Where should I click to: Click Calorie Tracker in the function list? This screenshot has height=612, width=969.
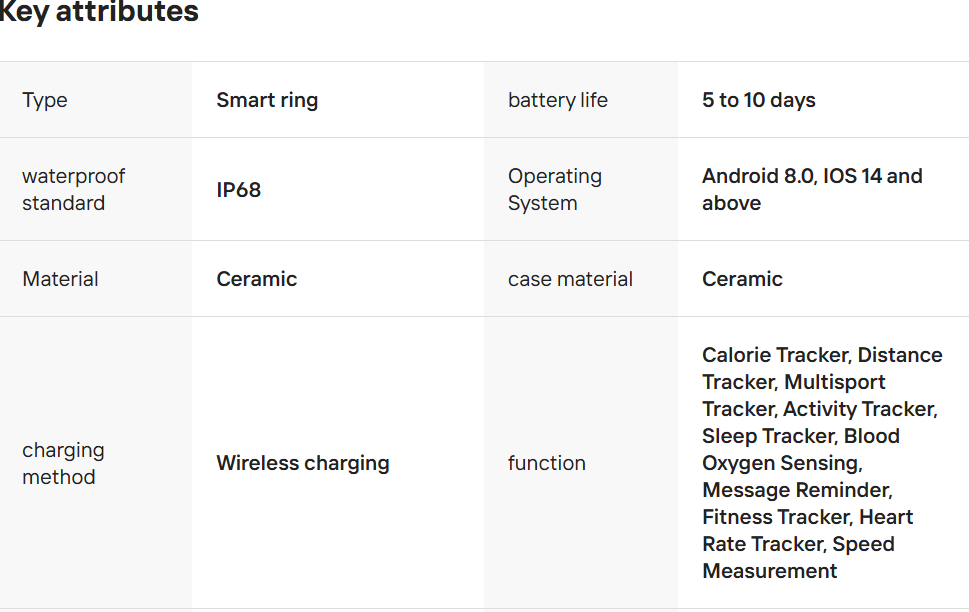click(x=775, y=355)
